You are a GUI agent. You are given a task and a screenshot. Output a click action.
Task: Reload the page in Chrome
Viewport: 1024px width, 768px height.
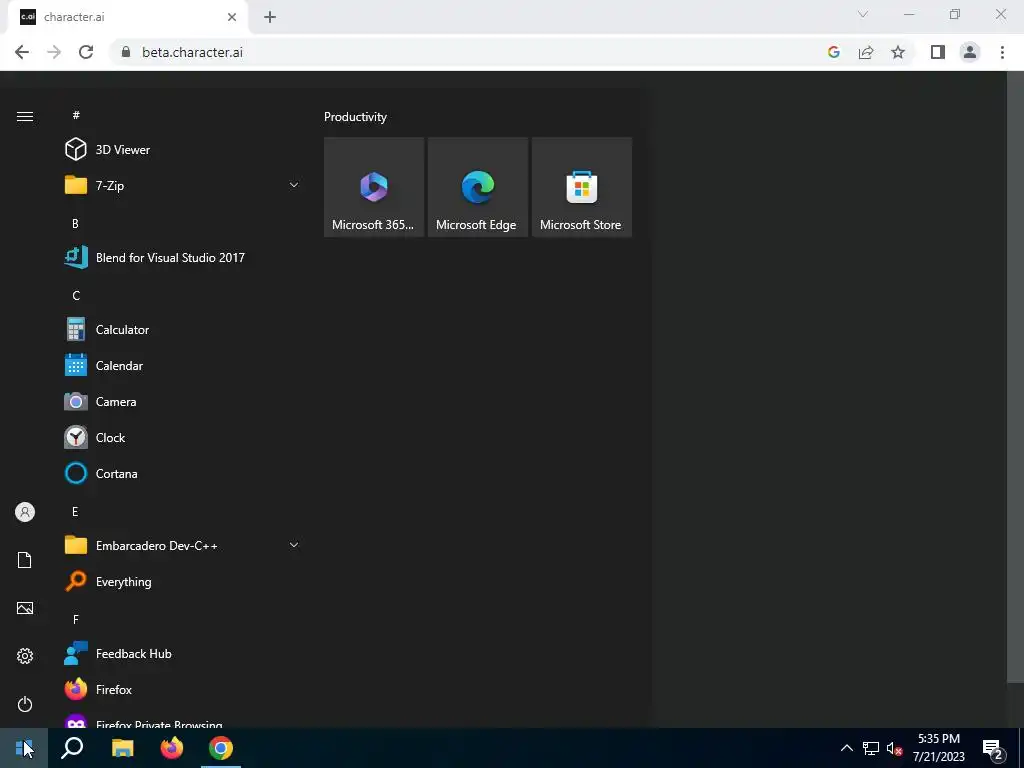coord(86,52)
